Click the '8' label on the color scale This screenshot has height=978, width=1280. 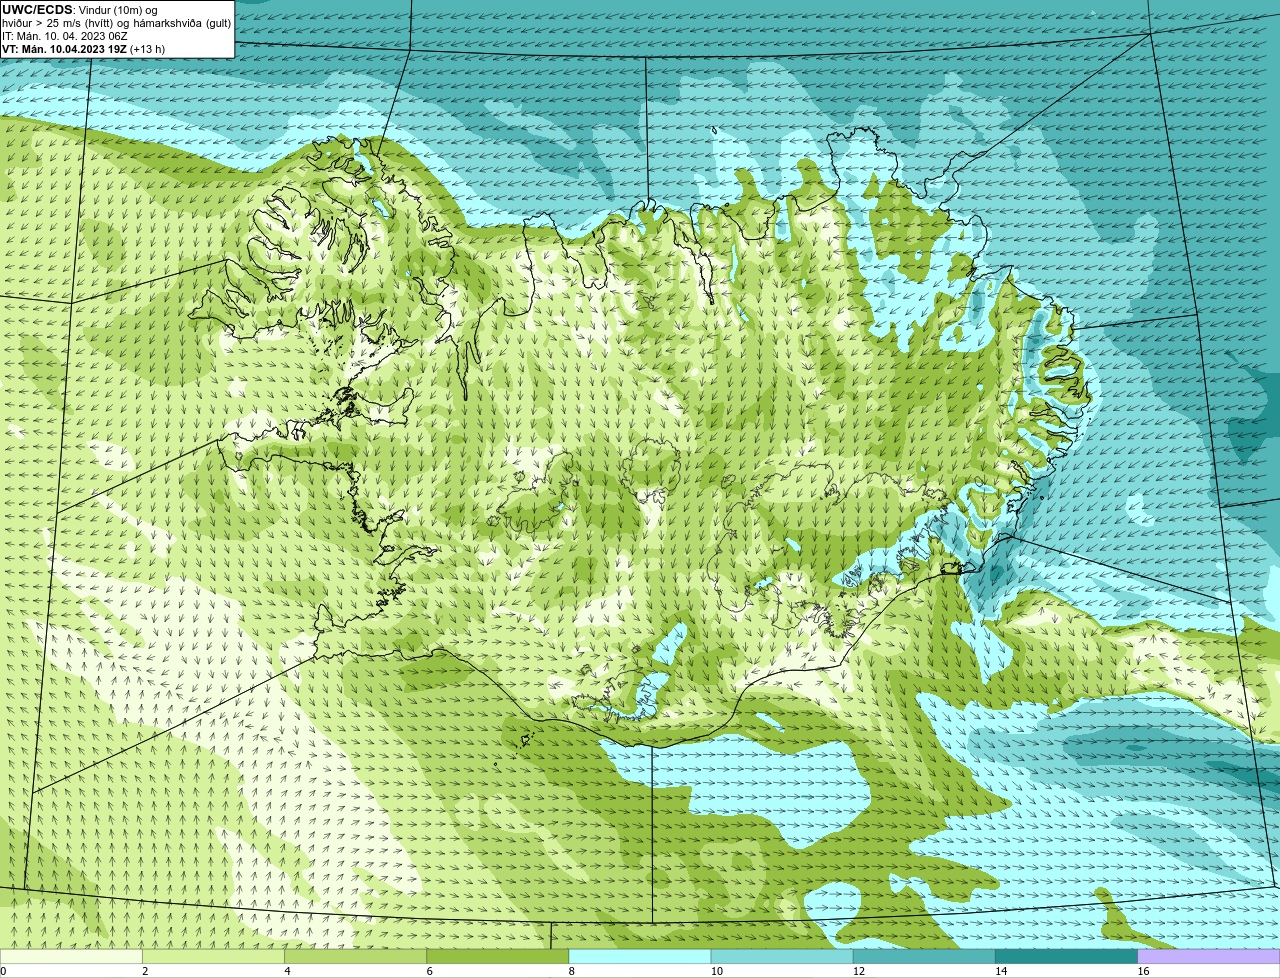pyautogui.click(x=571, y=971)
